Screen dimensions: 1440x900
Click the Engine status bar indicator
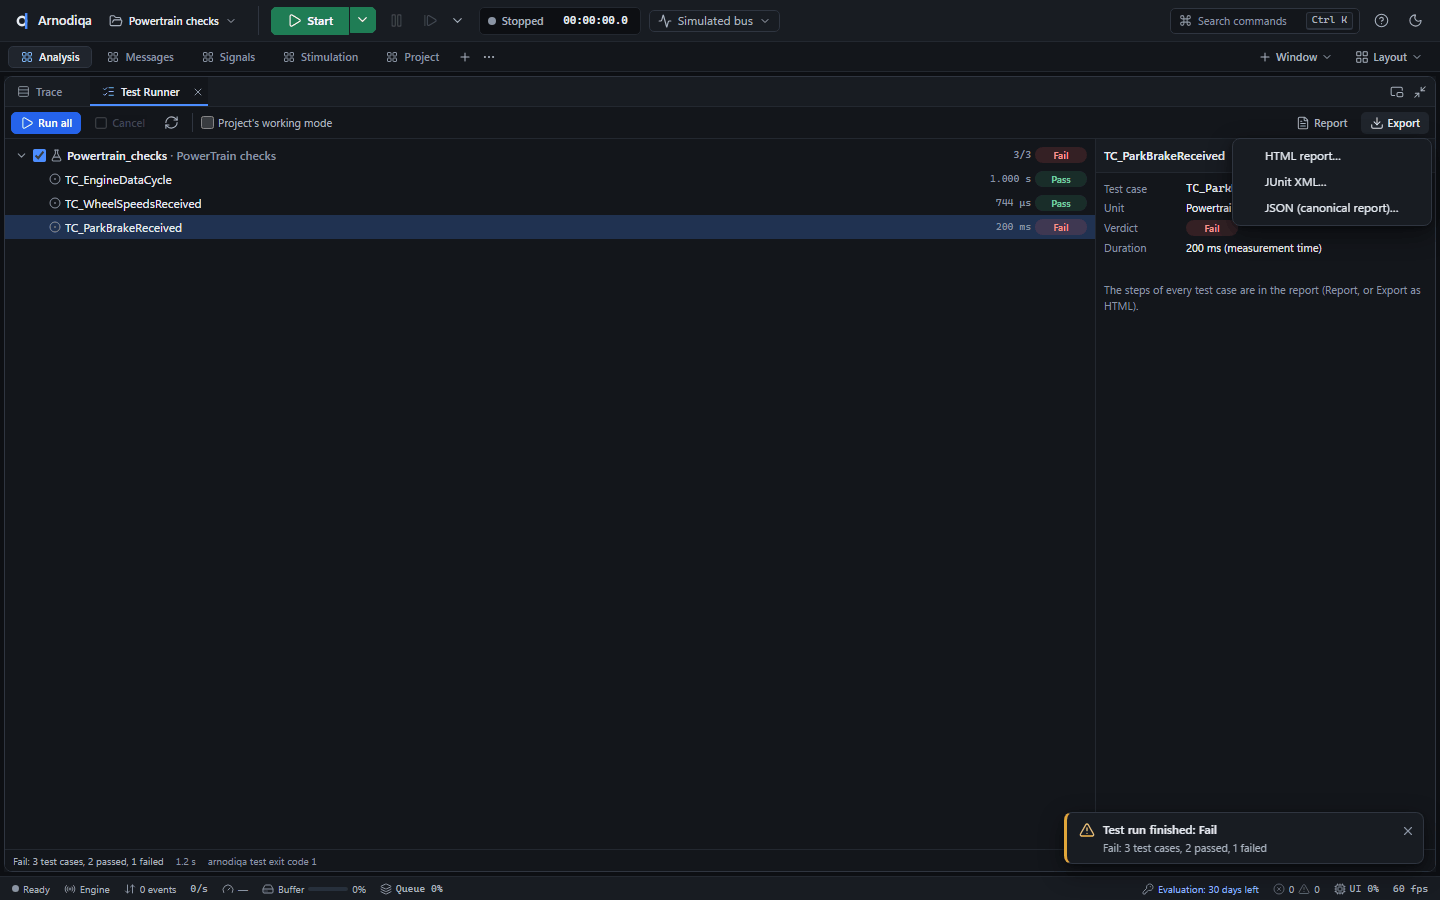tap(87, 889)
